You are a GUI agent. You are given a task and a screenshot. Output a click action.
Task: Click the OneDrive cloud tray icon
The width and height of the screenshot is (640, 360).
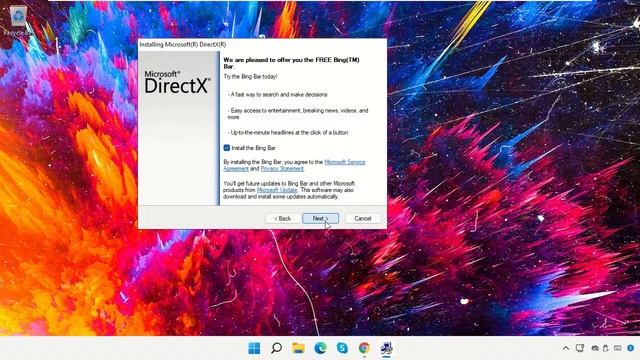(595, 348)
